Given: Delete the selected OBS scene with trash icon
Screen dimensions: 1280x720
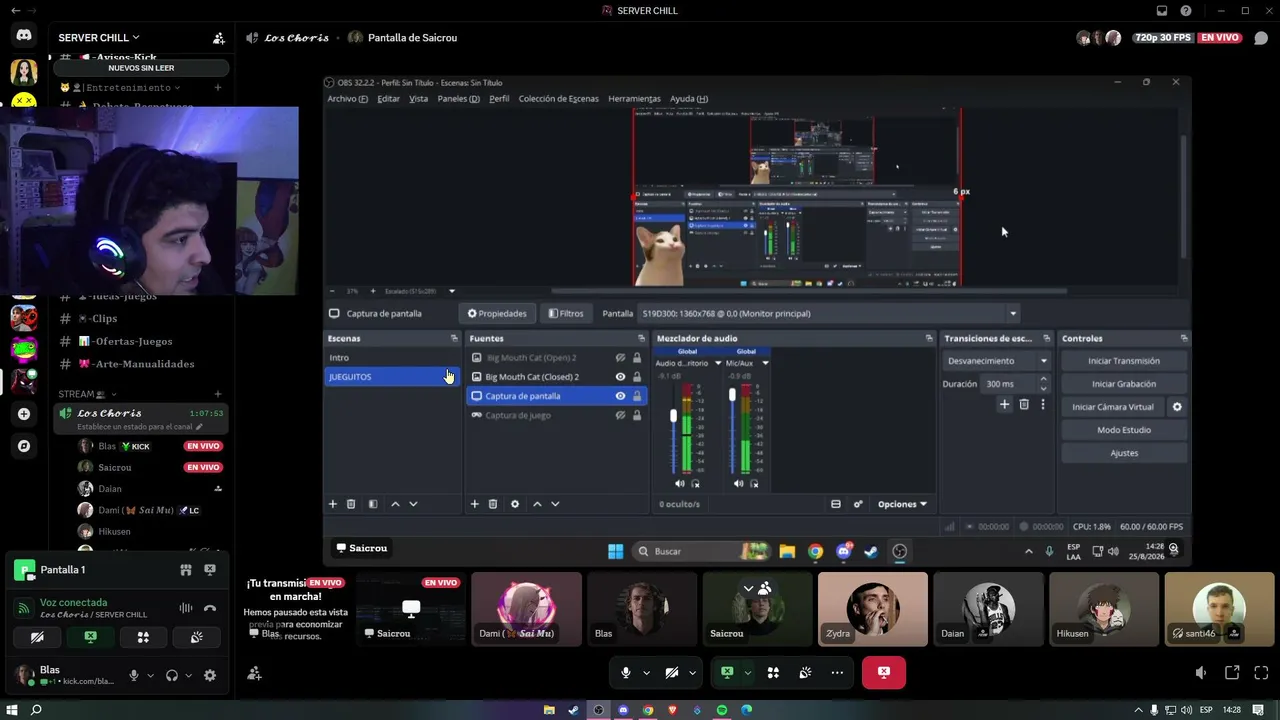Looking at the screenshot, I should pos(351,504).
